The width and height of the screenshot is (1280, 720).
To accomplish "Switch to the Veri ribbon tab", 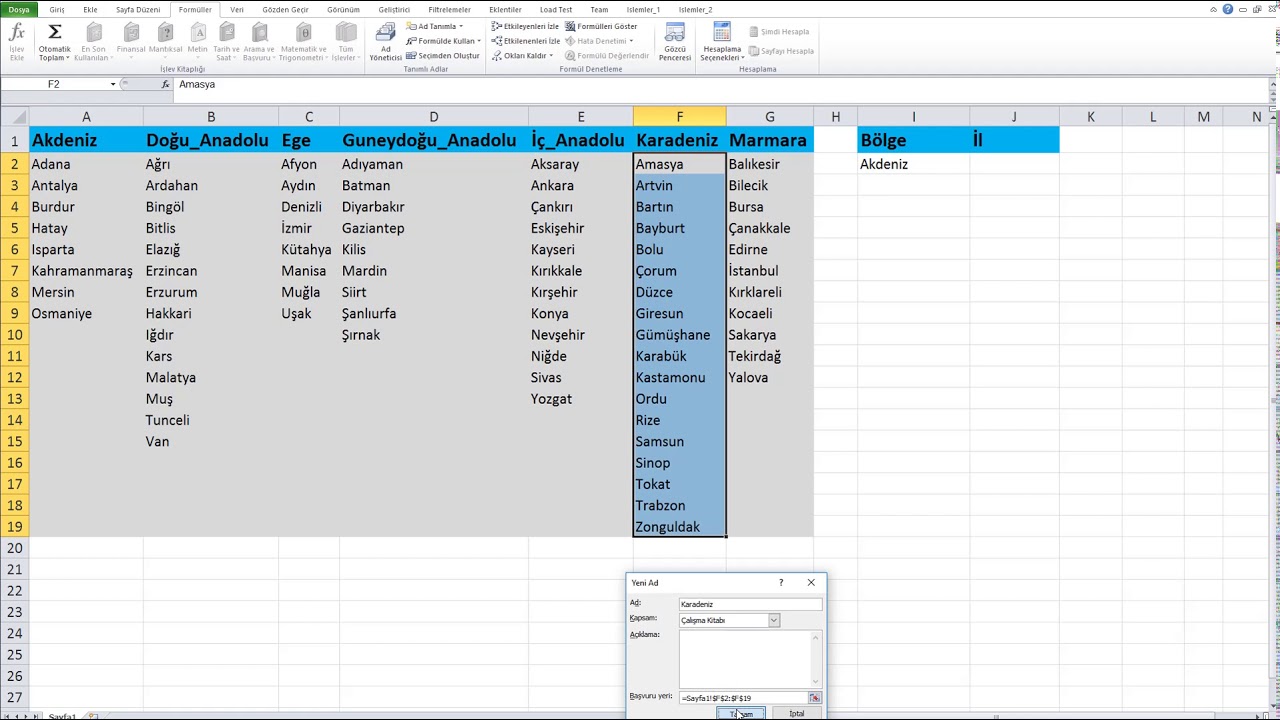I will (237, 9).
